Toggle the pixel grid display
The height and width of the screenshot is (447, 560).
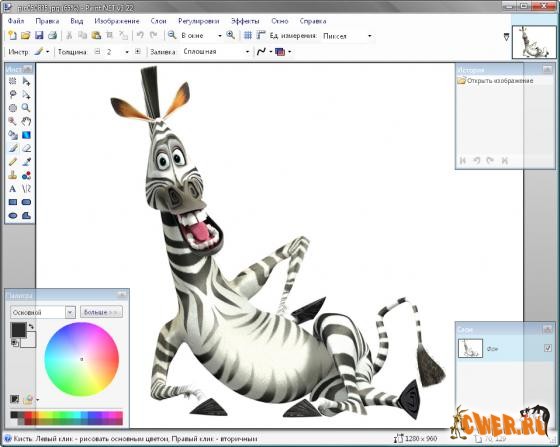coord(248,35)
